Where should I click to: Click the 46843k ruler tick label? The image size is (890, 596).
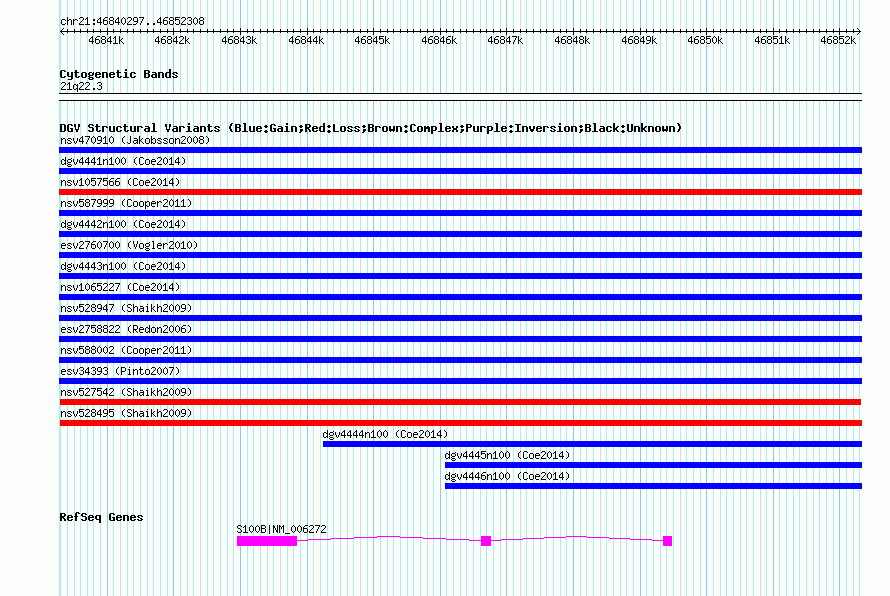(x=239, y=40)
